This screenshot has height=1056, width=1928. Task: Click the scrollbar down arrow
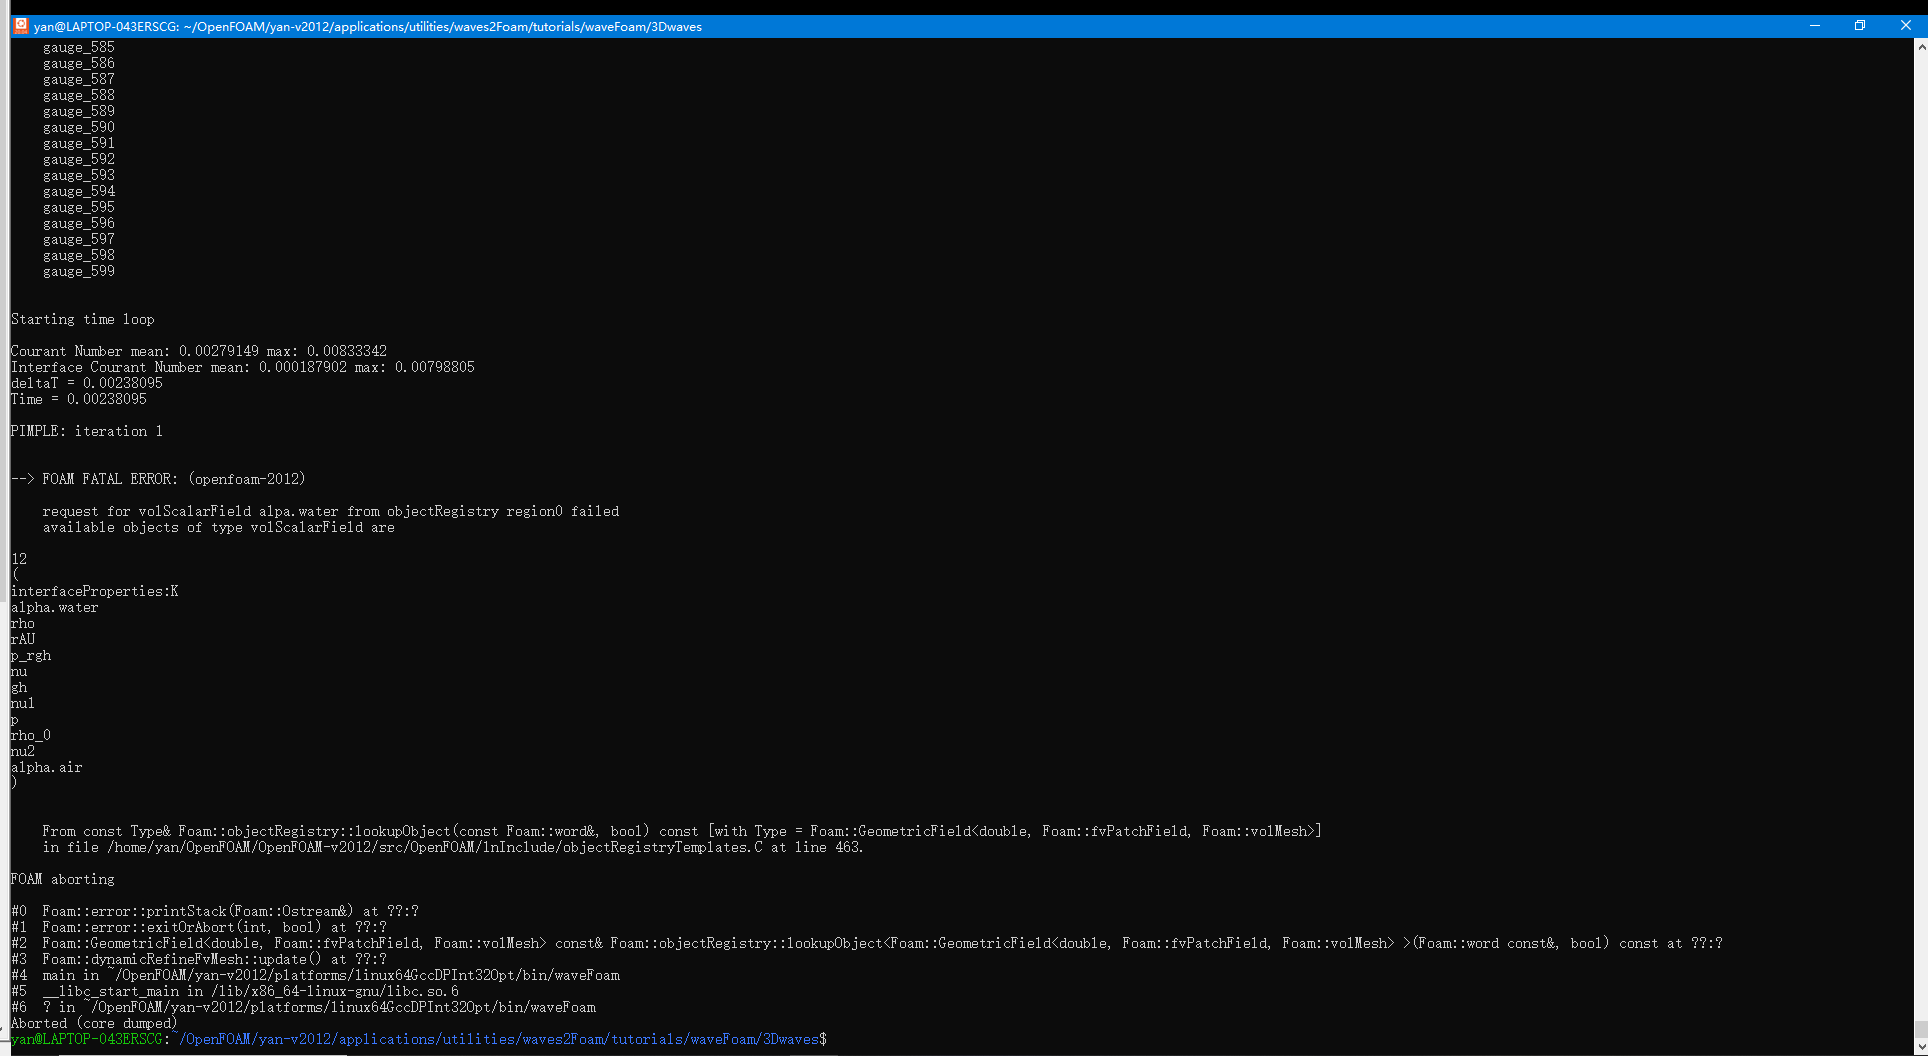(x=1921, y=1047)
